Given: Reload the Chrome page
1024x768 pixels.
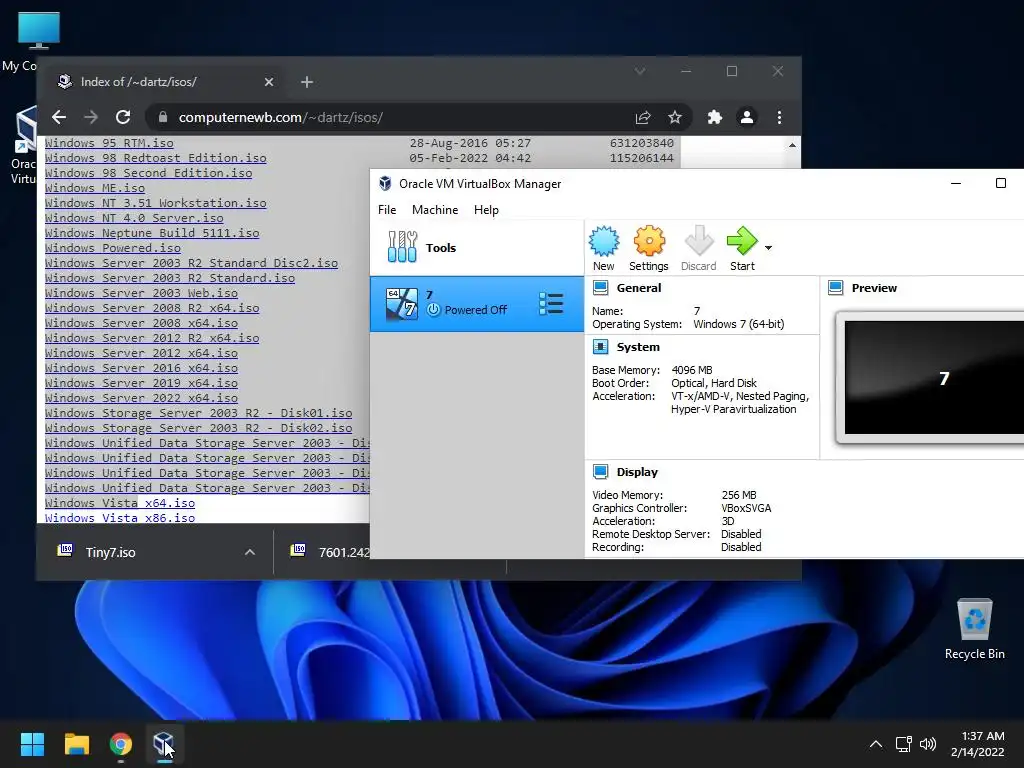Looking at the screenshot, I should point(123,118).
